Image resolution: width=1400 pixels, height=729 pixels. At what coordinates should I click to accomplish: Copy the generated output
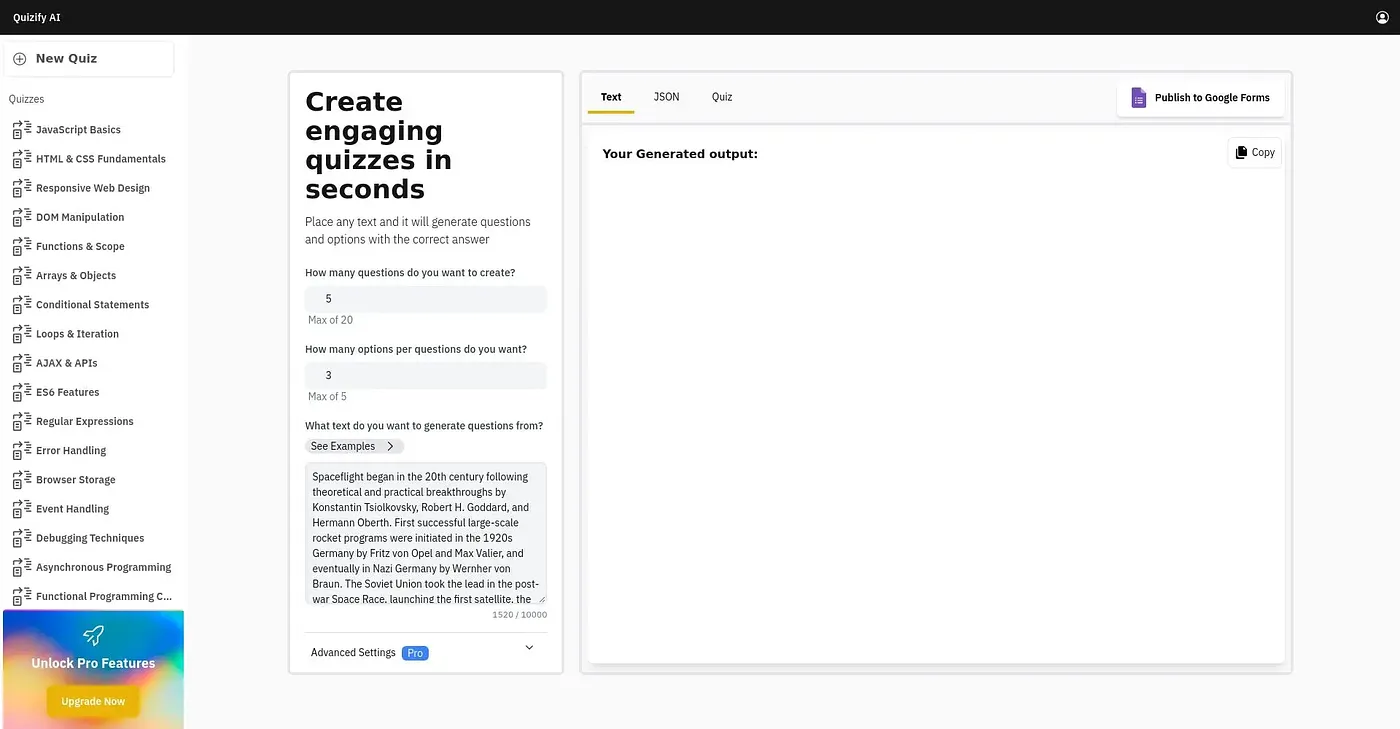coord(1255,152)
